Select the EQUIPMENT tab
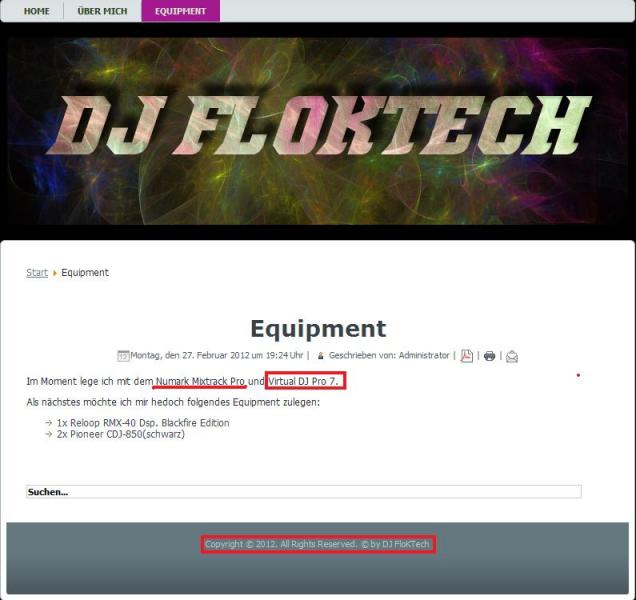636x600 pixels. (180, 11)
